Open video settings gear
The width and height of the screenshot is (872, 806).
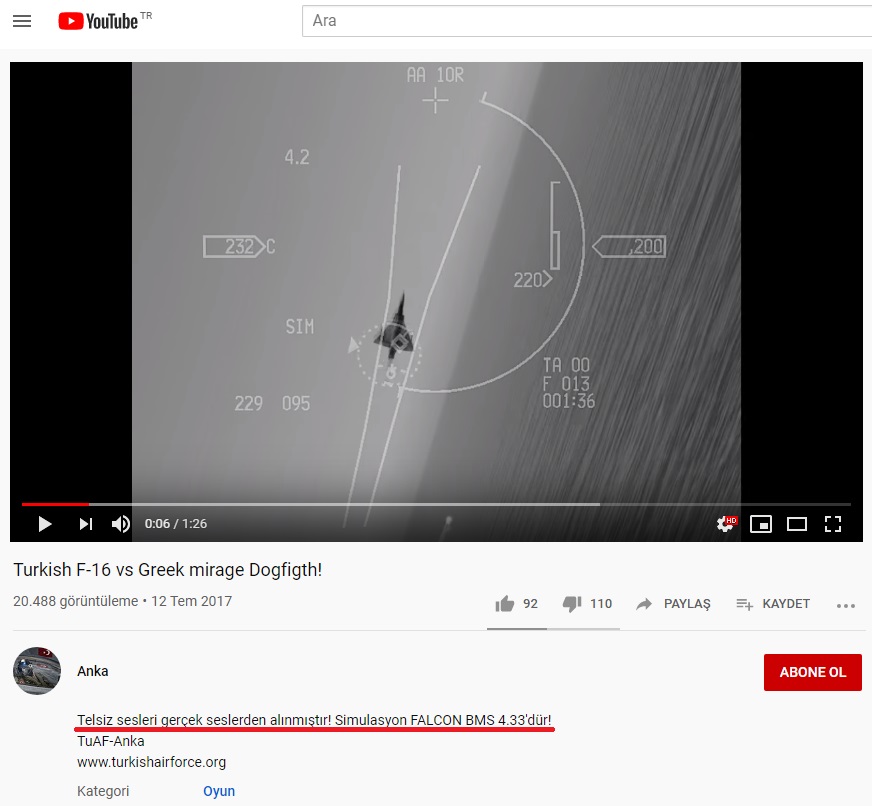726,523
